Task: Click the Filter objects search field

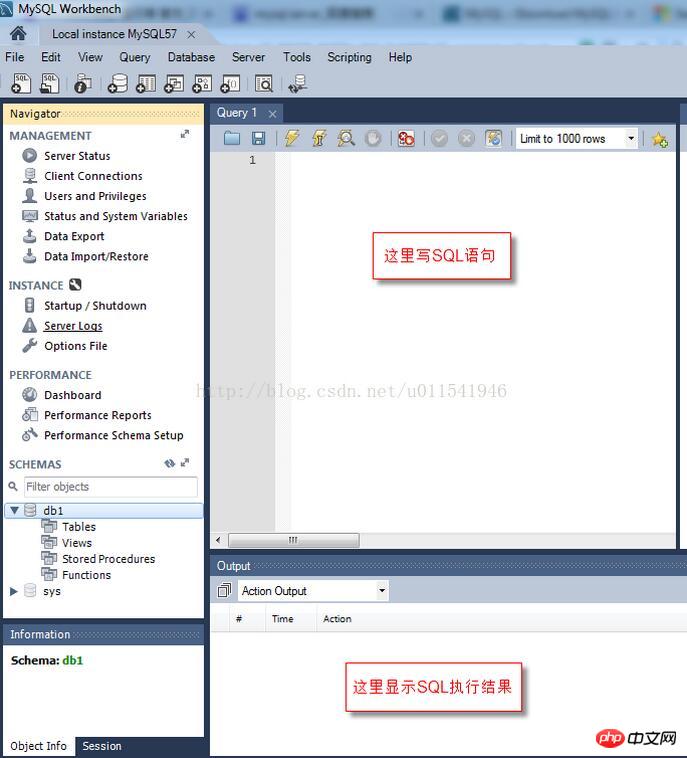Action: tap(111, 487)
